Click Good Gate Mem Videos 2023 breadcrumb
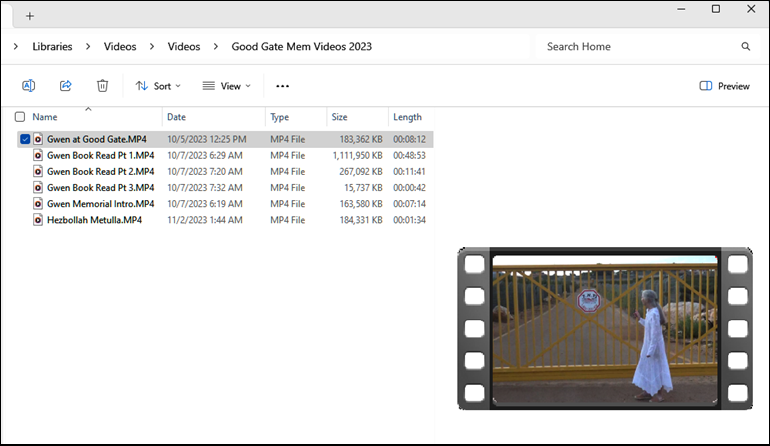Image resolution: width=770 pixels, height=446 pixels. point(302,47)
